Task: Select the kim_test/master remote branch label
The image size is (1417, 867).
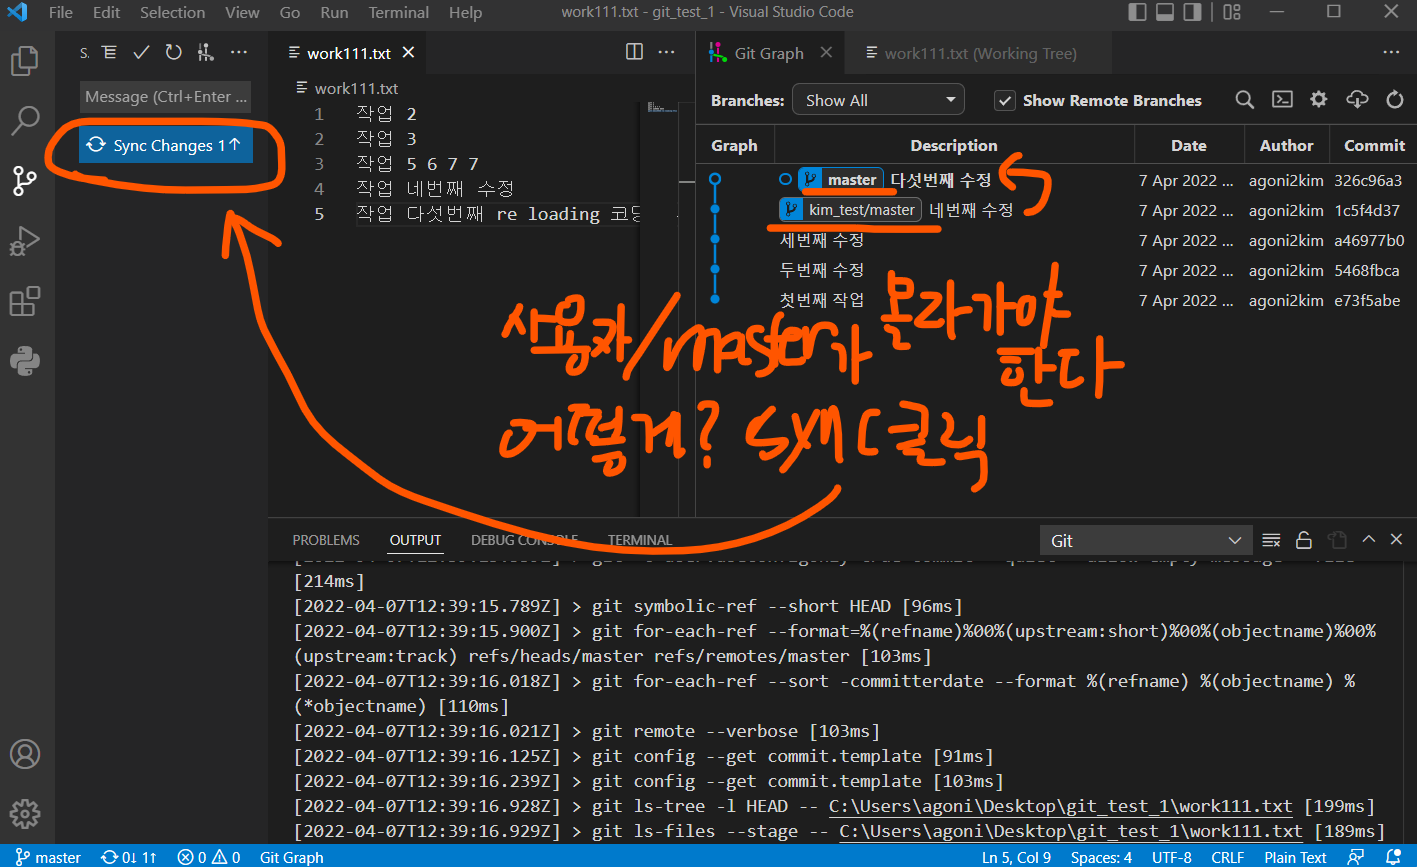Action: click(x=851, y=210)
